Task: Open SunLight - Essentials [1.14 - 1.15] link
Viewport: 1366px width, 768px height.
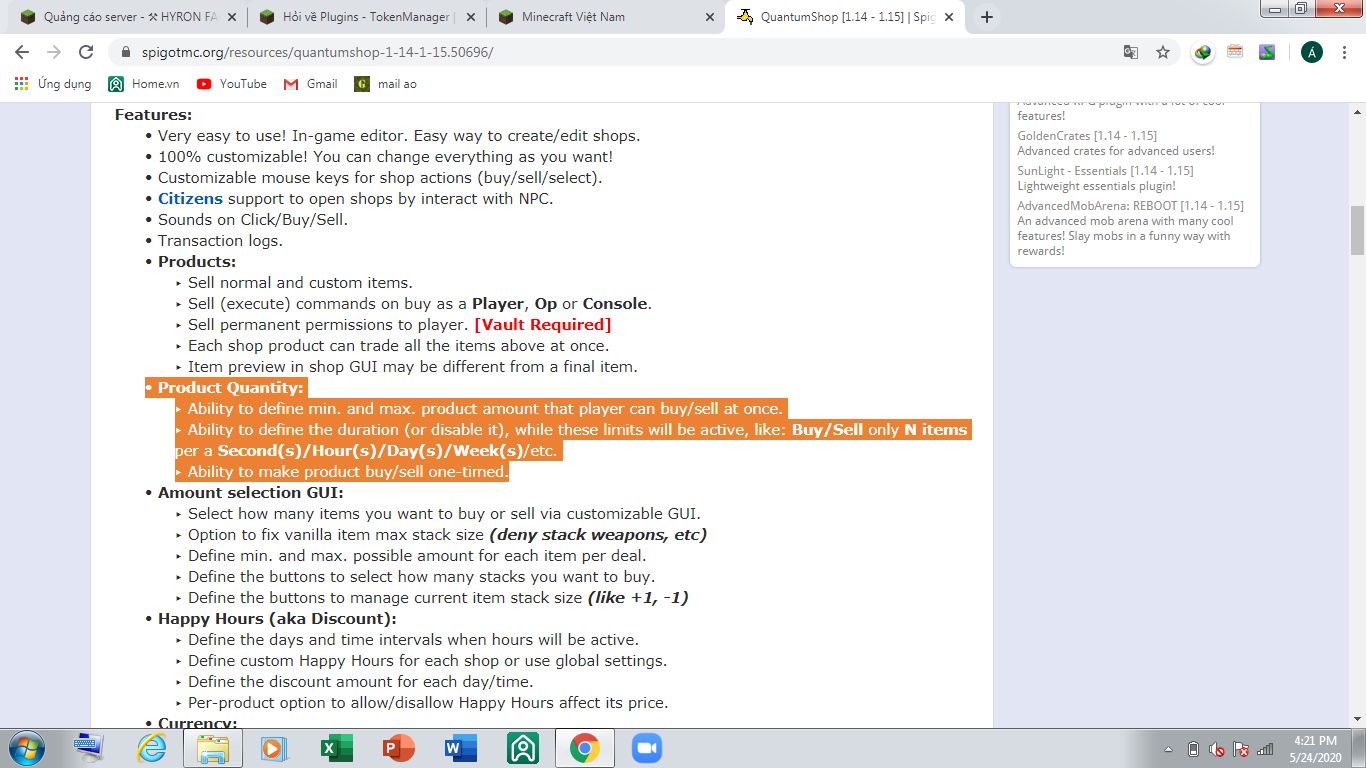Action: [1105, 171]
